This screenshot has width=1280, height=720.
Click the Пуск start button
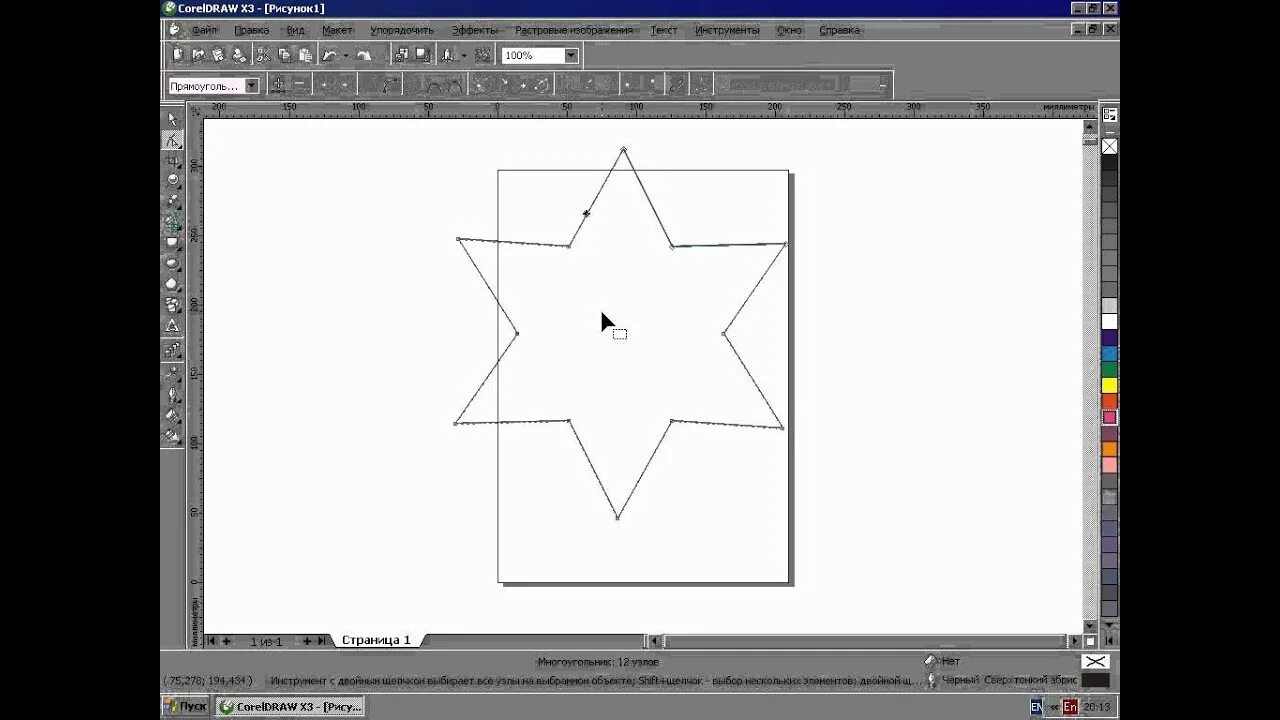click(186, 706)
